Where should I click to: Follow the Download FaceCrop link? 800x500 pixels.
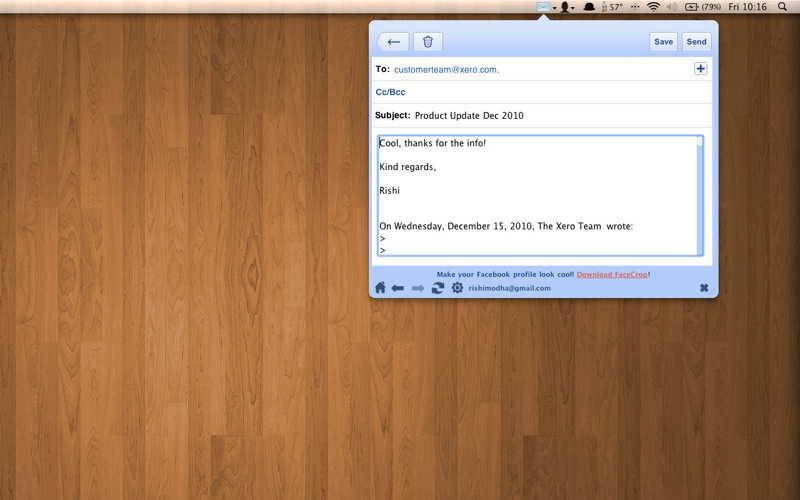tap(612, 274)
